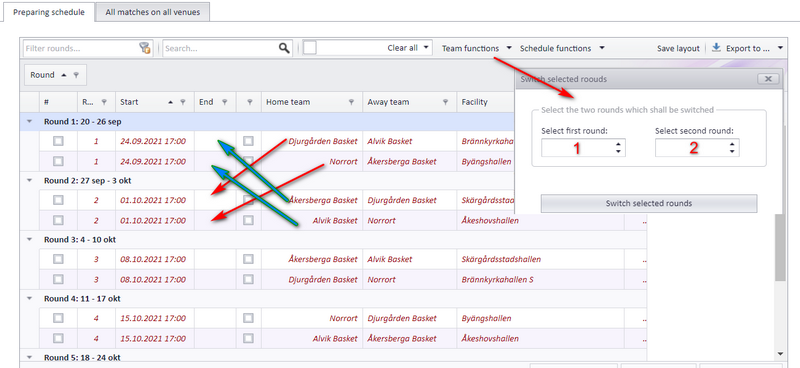Click the Select second round spinner arrows
800x368 pixels.
pyautogui.click(x=732, y=148)
